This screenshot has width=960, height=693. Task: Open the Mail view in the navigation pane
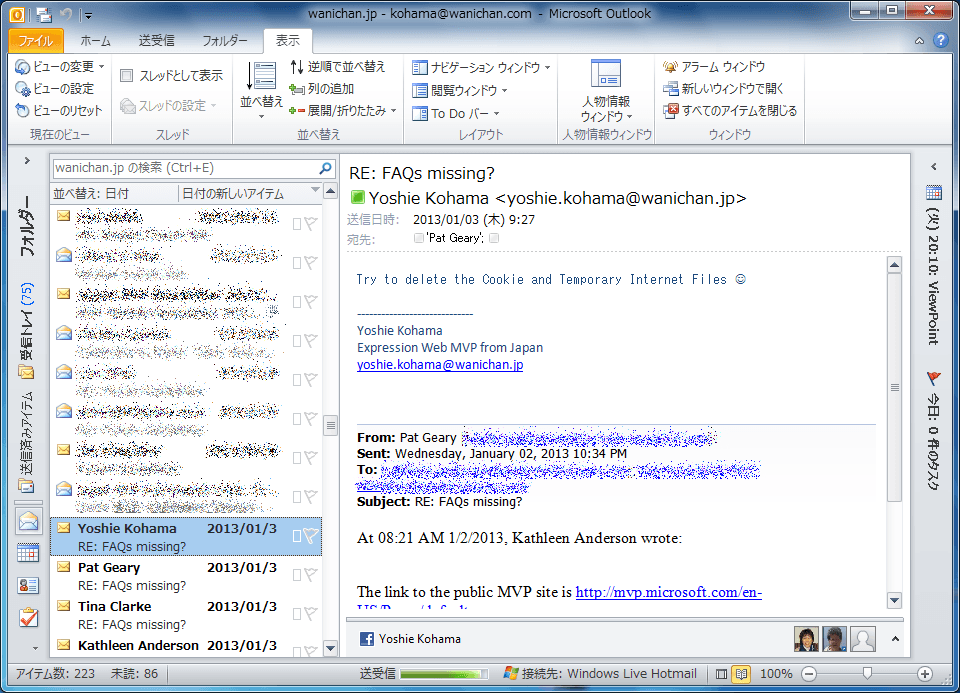(x=29, y=522)
